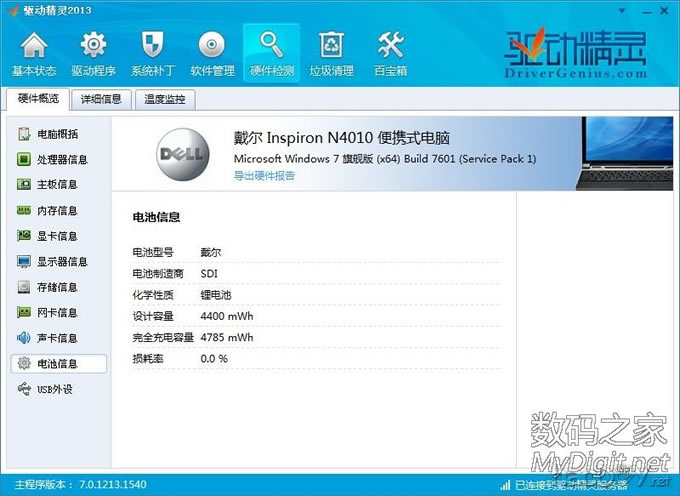The width and height of the screenshot is (680, 496).
Task: Select 电脑概括 in the sidebar
Action: coord(56,134)
